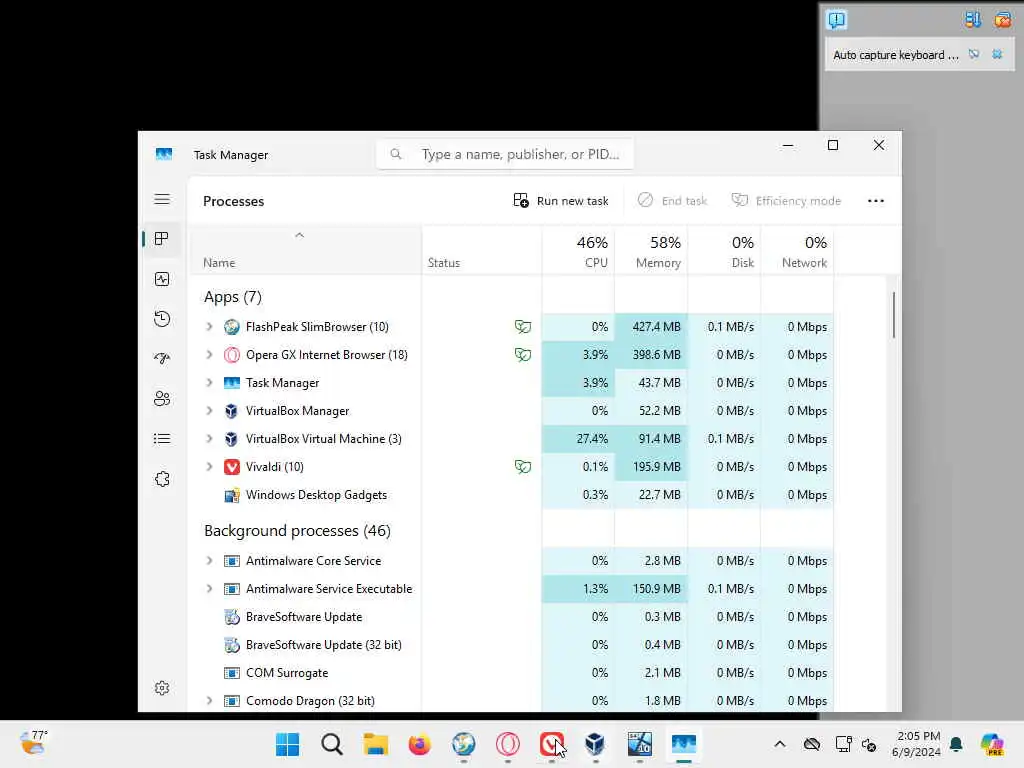The image size is (1024, 768).
Task: Click Background processes (46) heading
Action: pos(297,531)
